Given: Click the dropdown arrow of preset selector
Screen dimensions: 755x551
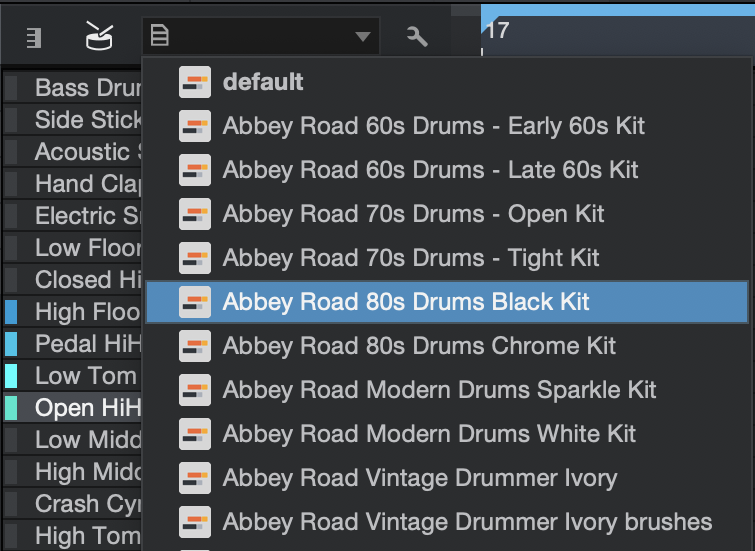Looking at the screenshot, I should [362, 36].
